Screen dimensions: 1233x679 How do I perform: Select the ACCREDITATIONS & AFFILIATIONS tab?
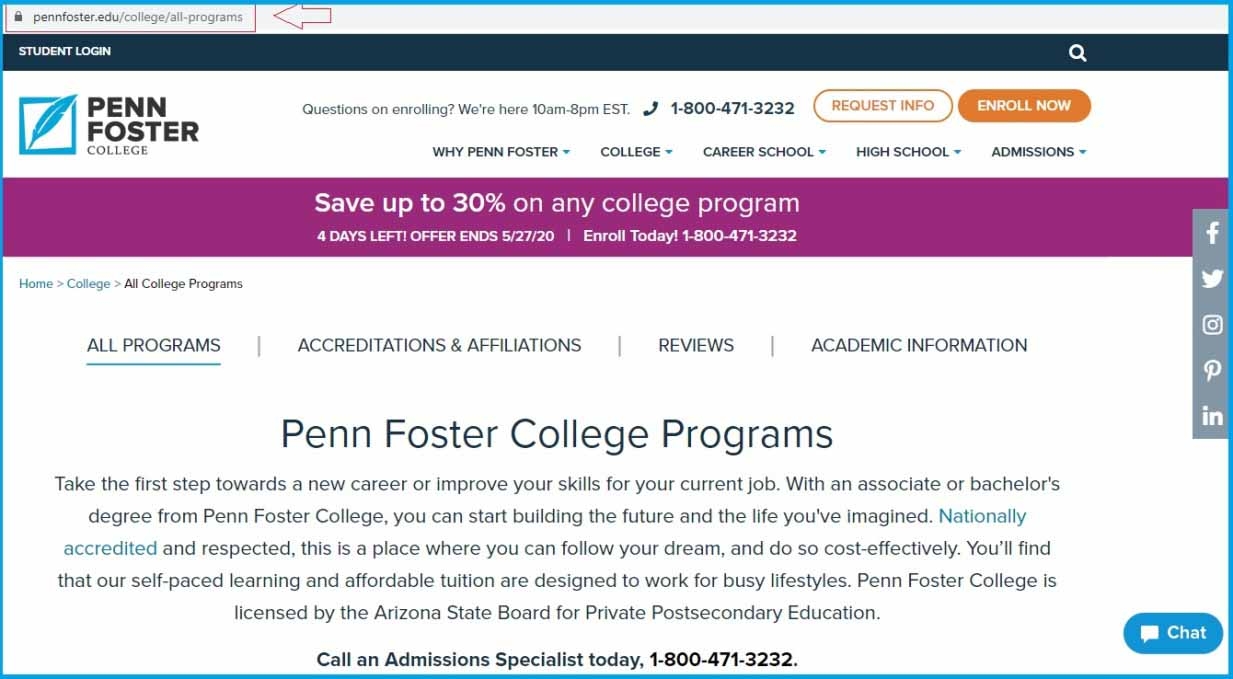point(438,345)
